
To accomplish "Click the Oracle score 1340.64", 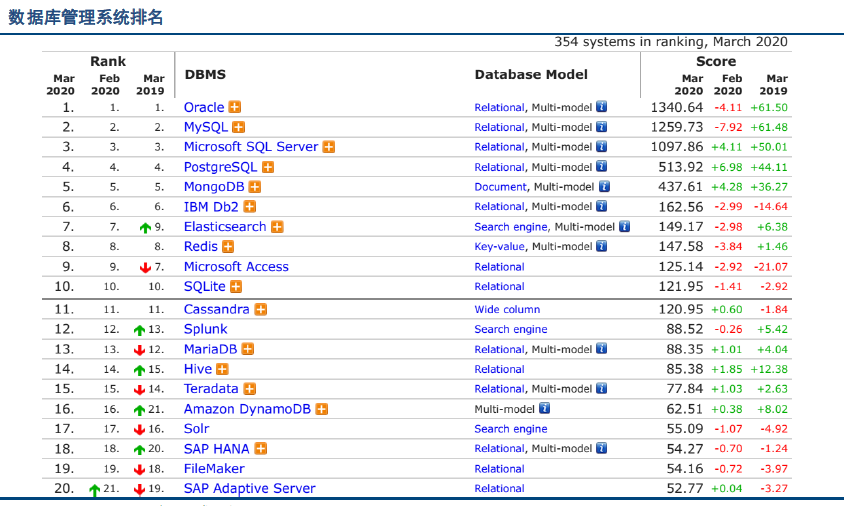I will pyautogui.click(x=677, y=107).
